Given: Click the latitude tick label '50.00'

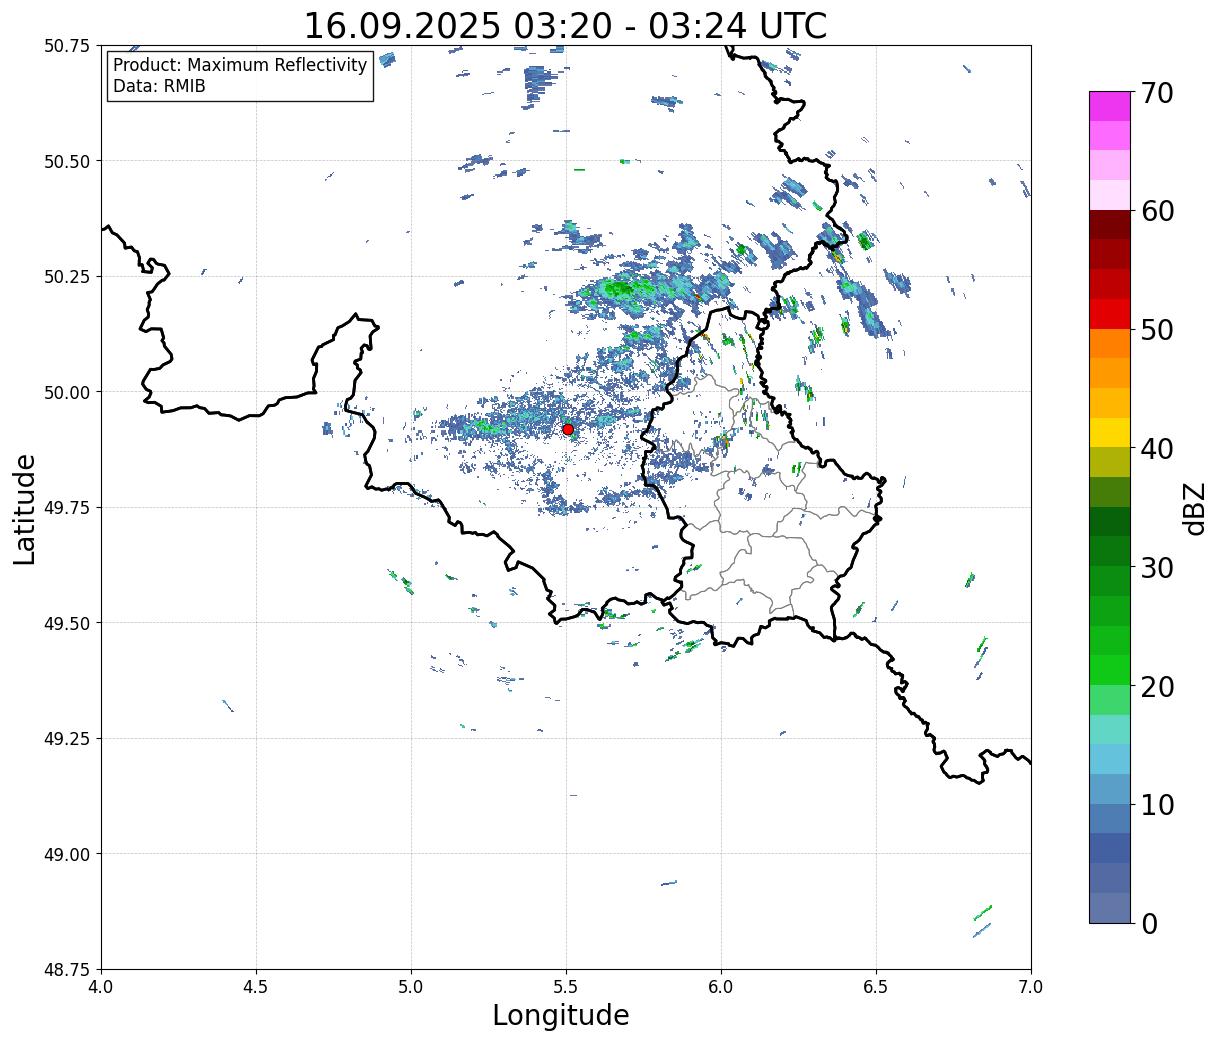Looking at the screenshot, I should [67, 392].
